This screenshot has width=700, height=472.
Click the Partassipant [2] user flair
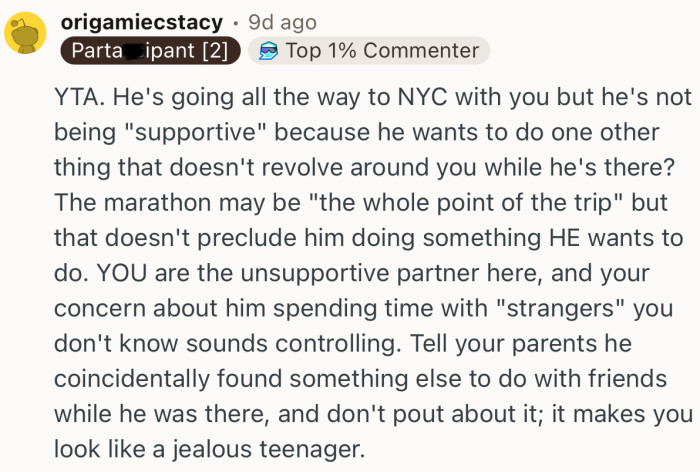[x=149, y=50]
